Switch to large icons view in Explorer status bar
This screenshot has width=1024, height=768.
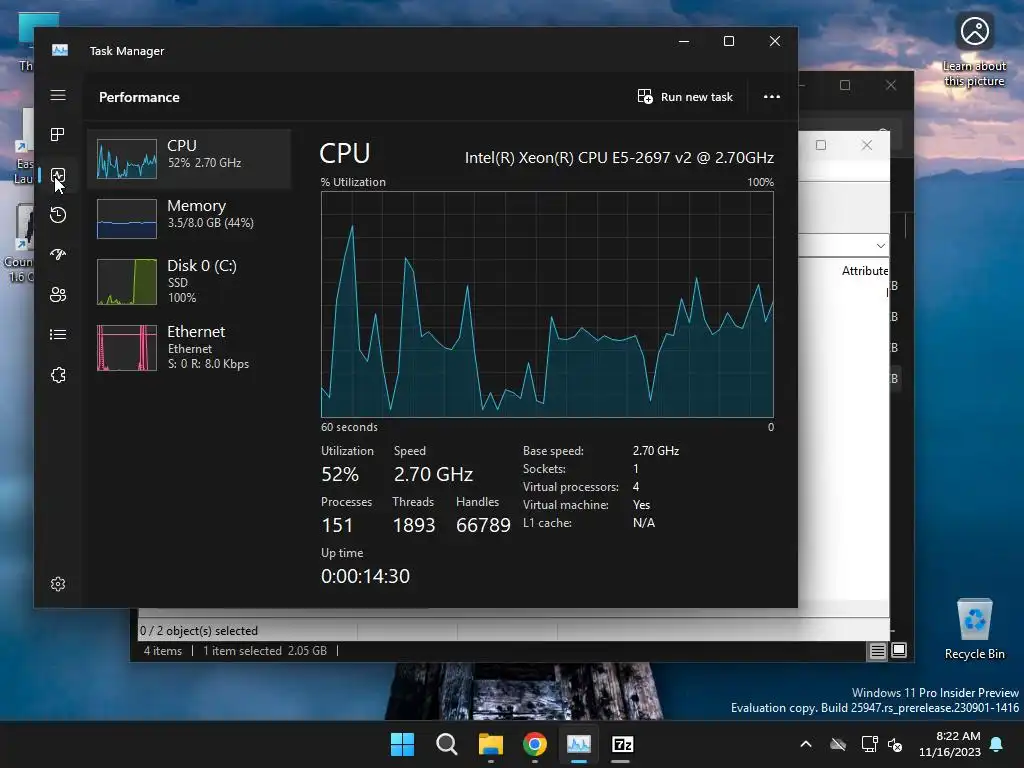(899, 650)
